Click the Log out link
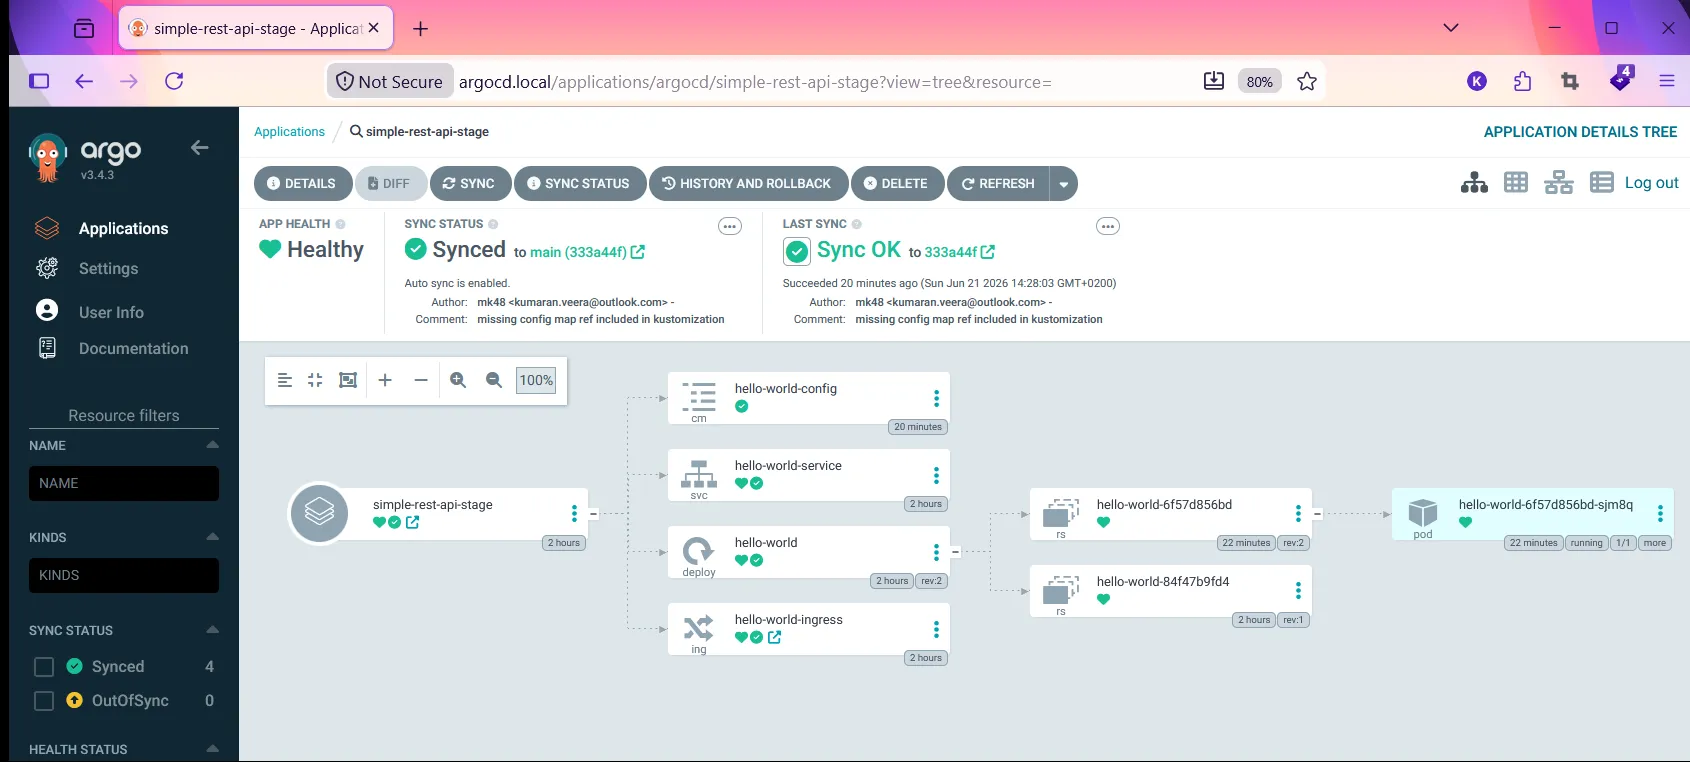This screenshot has width=1690, height=762. [x=1652, y=183]
